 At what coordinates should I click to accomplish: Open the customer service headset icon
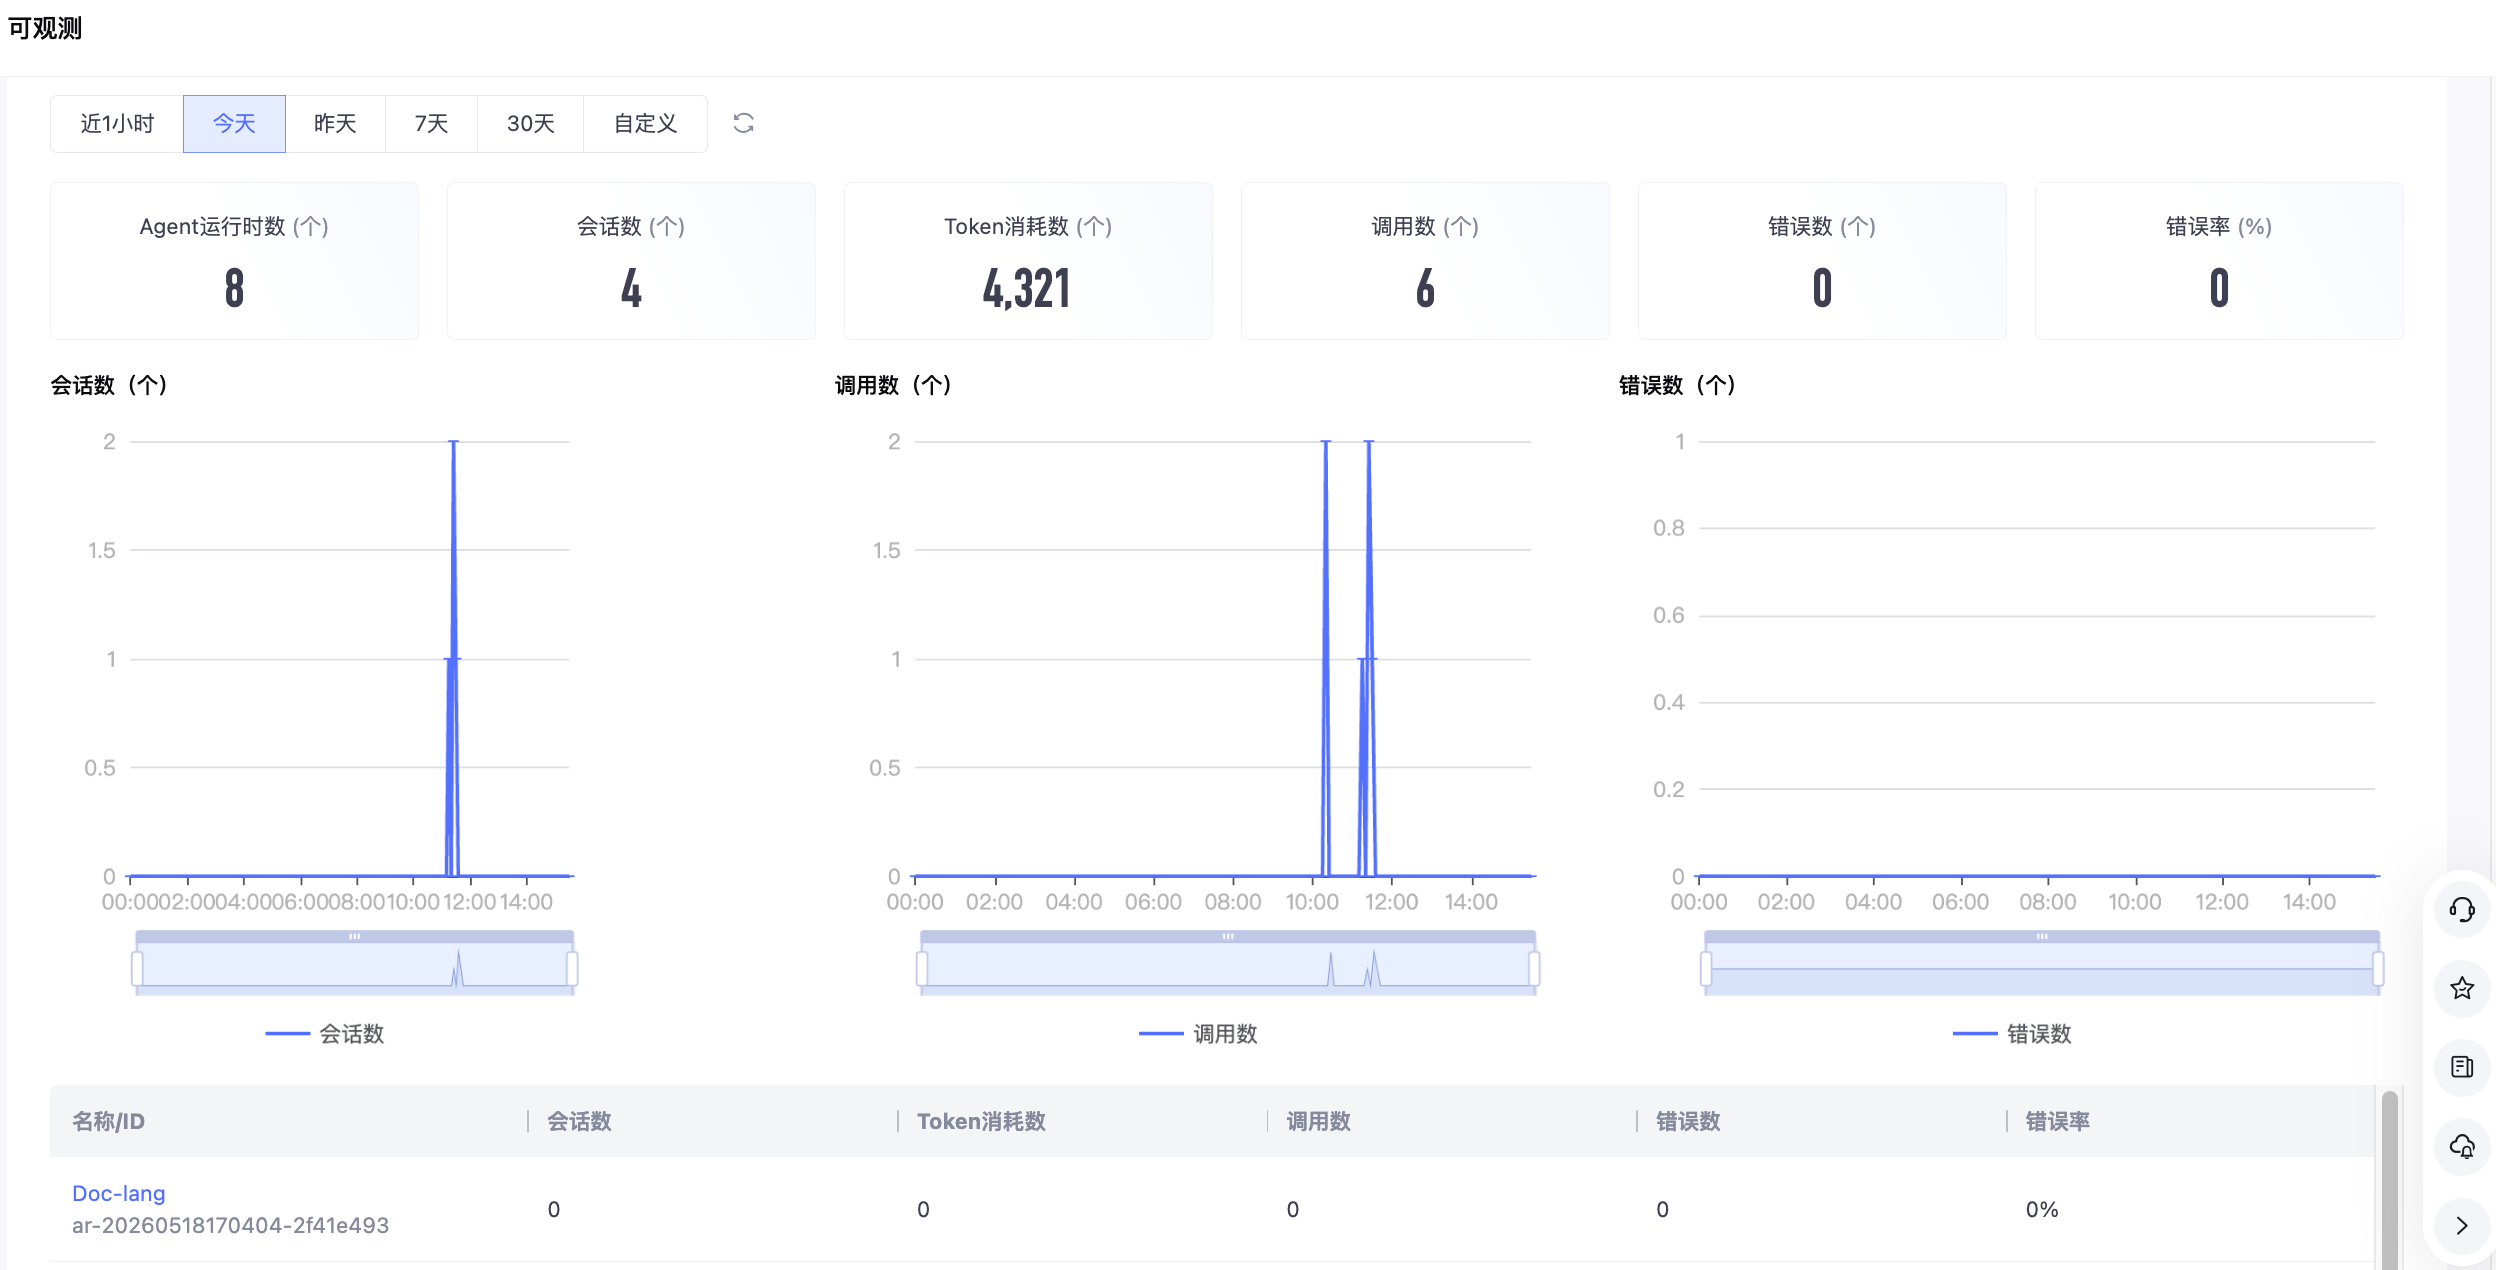point(2462,909)
